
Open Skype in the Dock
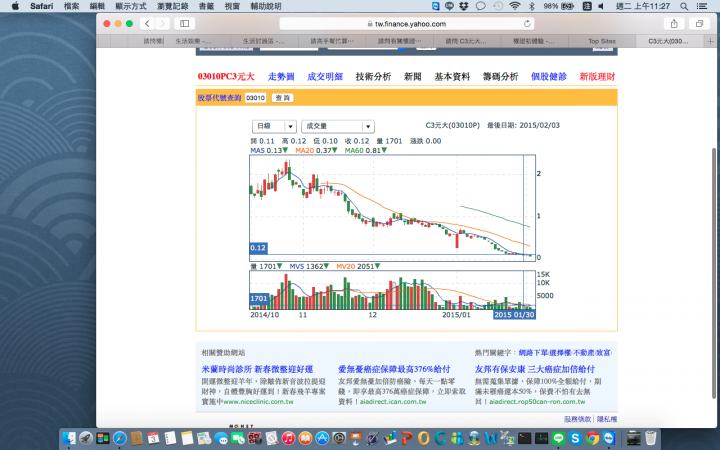(575, 438)
